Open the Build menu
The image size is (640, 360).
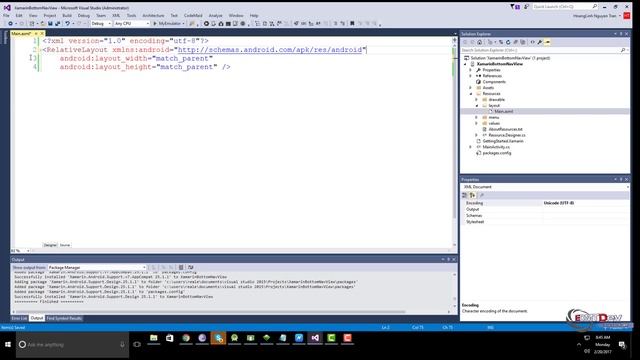pyautogui.click(x=67, y=16)
